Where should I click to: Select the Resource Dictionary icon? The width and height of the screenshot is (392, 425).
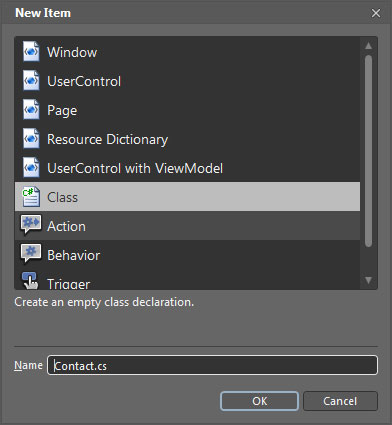tap(31, 139)
